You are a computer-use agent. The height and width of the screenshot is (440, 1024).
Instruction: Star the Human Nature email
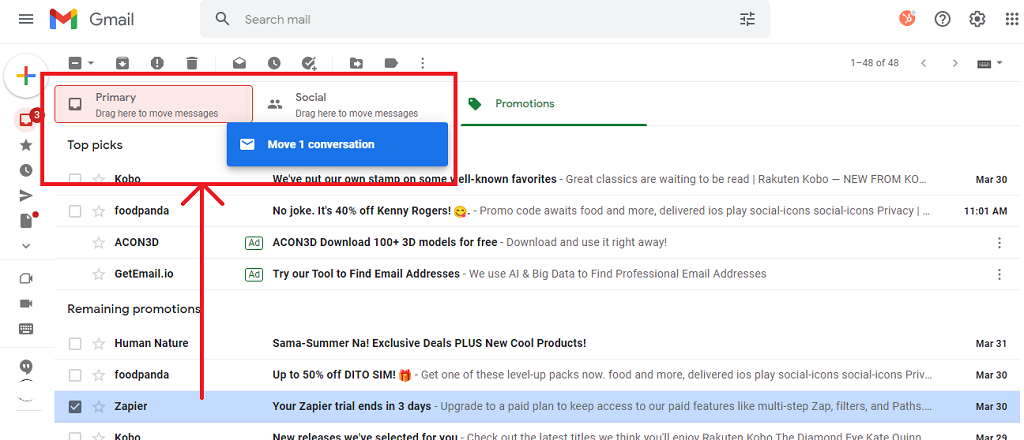(x=99, y=343)
